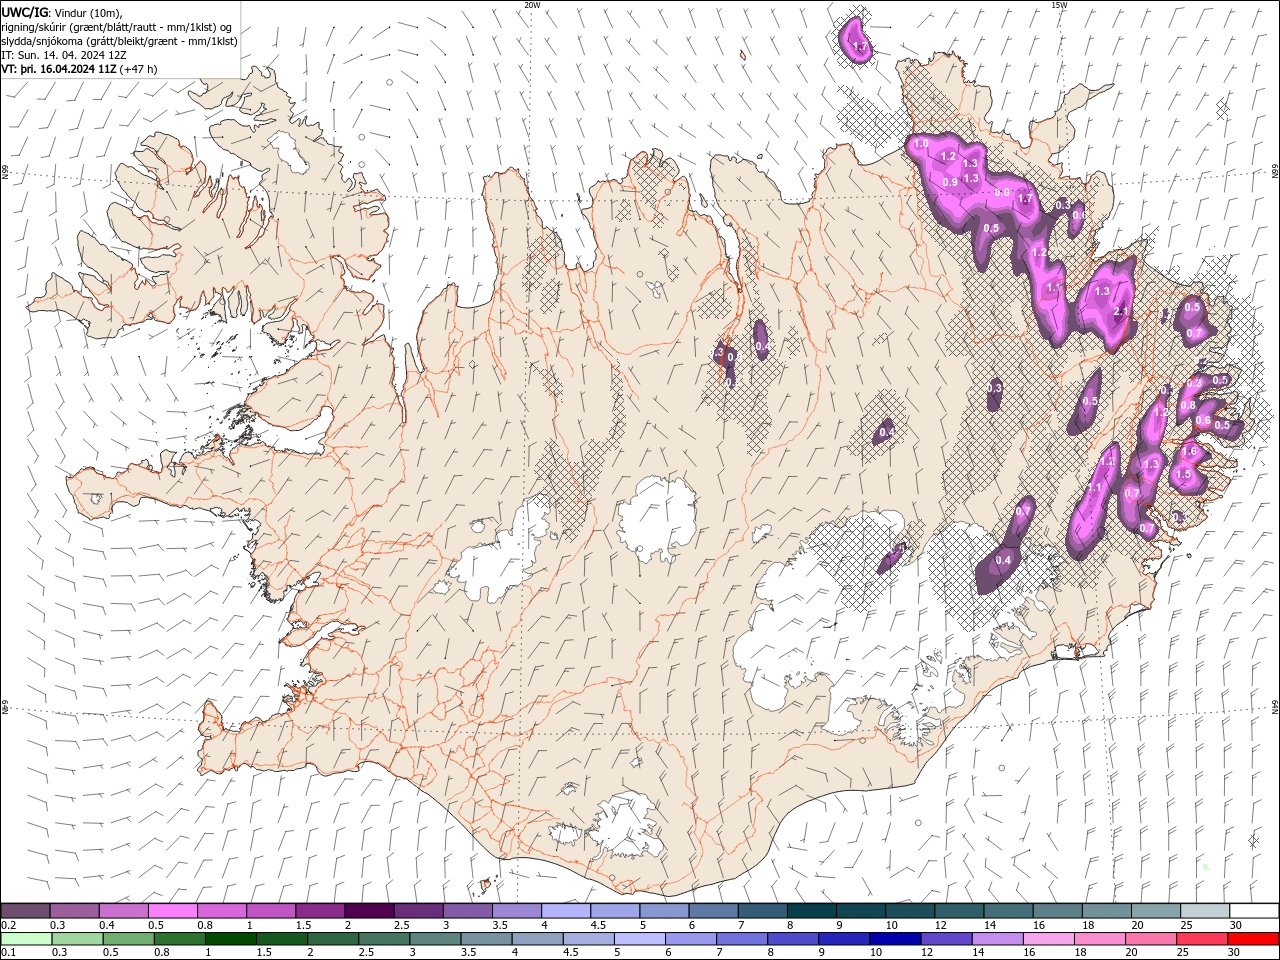Click the dark plum swatch above the 0.2 label
Screen dimensions: 1280x960
coord(25,911)
